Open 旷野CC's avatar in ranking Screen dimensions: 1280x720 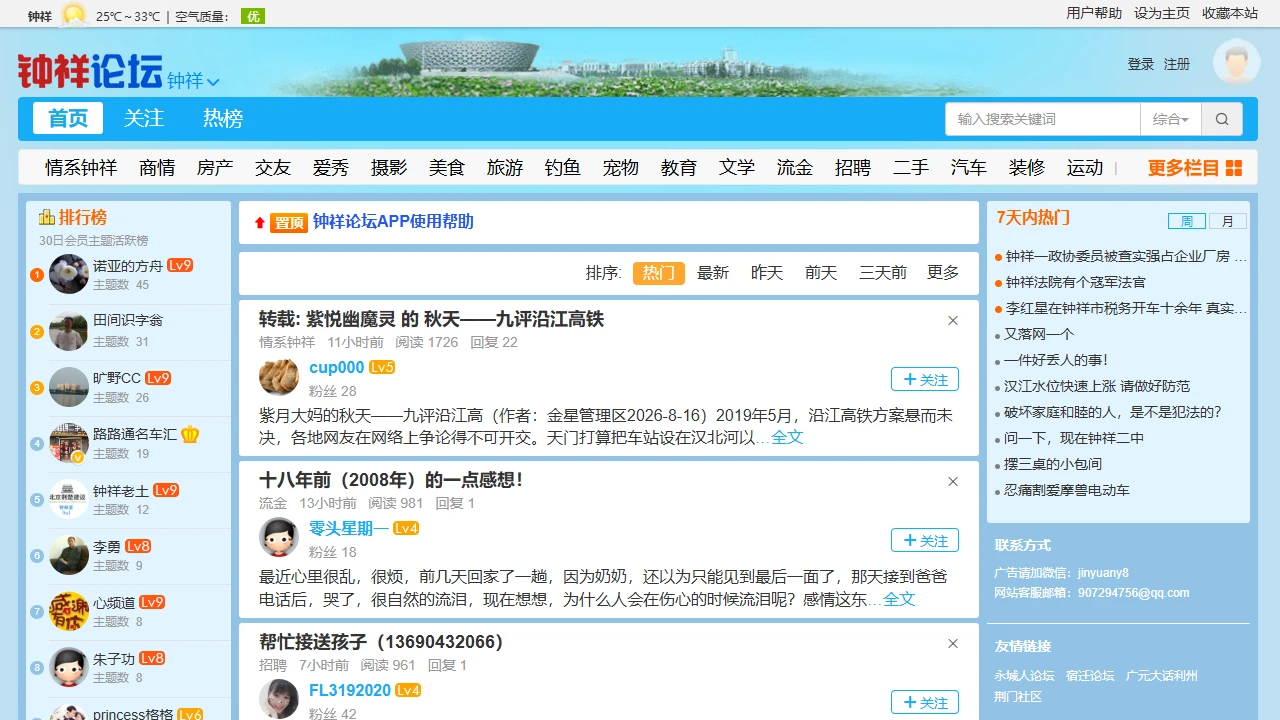tap(69, 387)
